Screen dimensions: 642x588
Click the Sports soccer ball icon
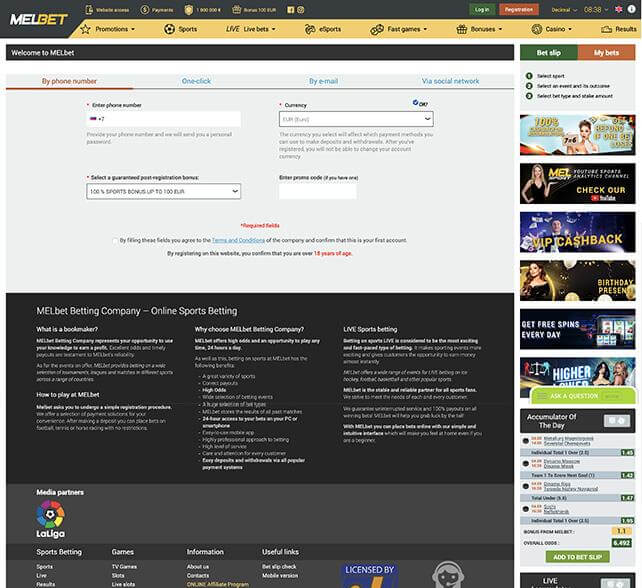point(169,29)
